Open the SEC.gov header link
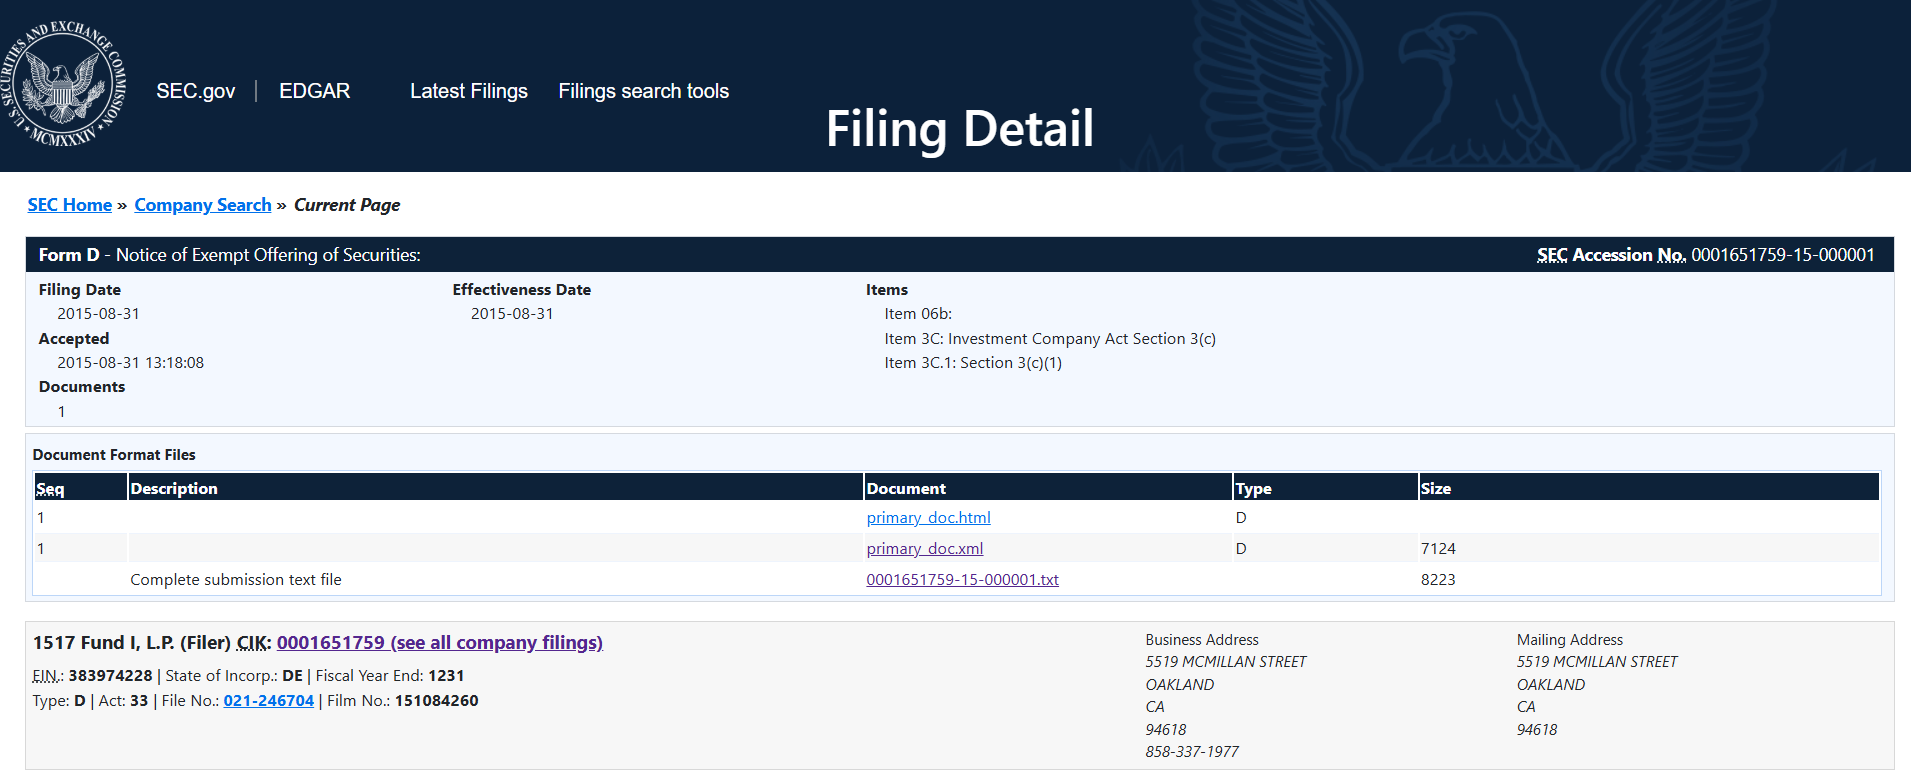1911x781 pixels. [196, 91]
